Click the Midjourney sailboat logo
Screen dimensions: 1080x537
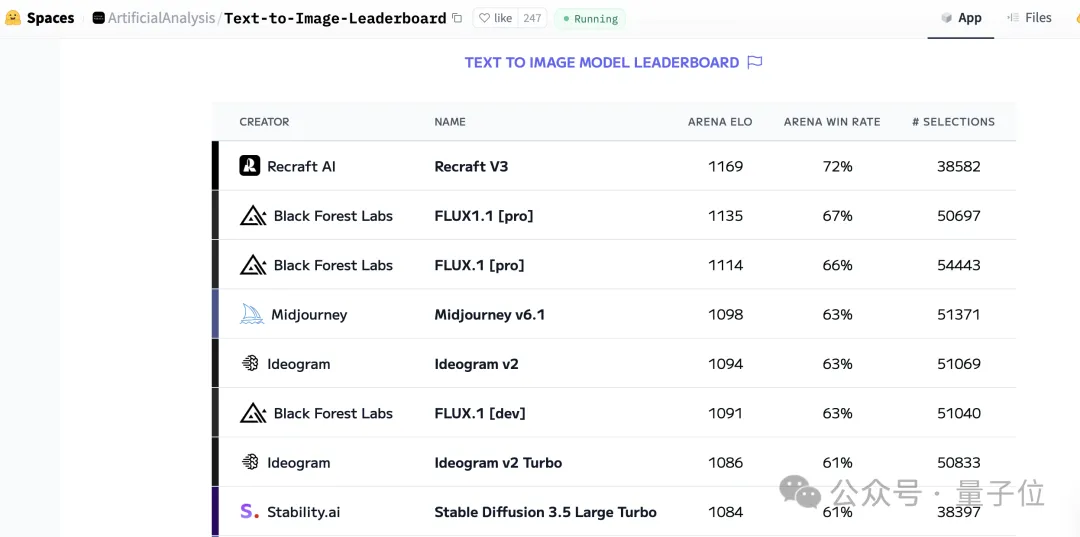[x=252, y=315]
